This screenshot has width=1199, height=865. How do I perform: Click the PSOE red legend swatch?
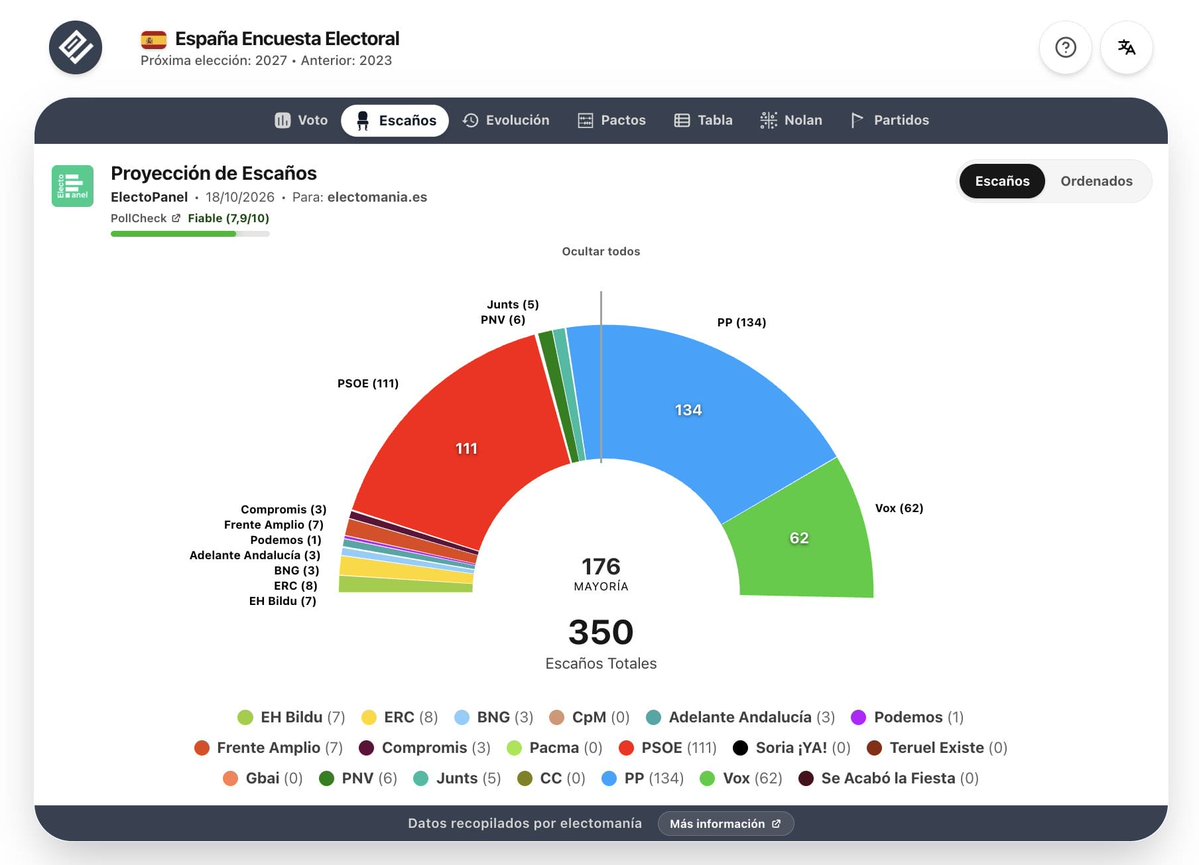[626, 748]
